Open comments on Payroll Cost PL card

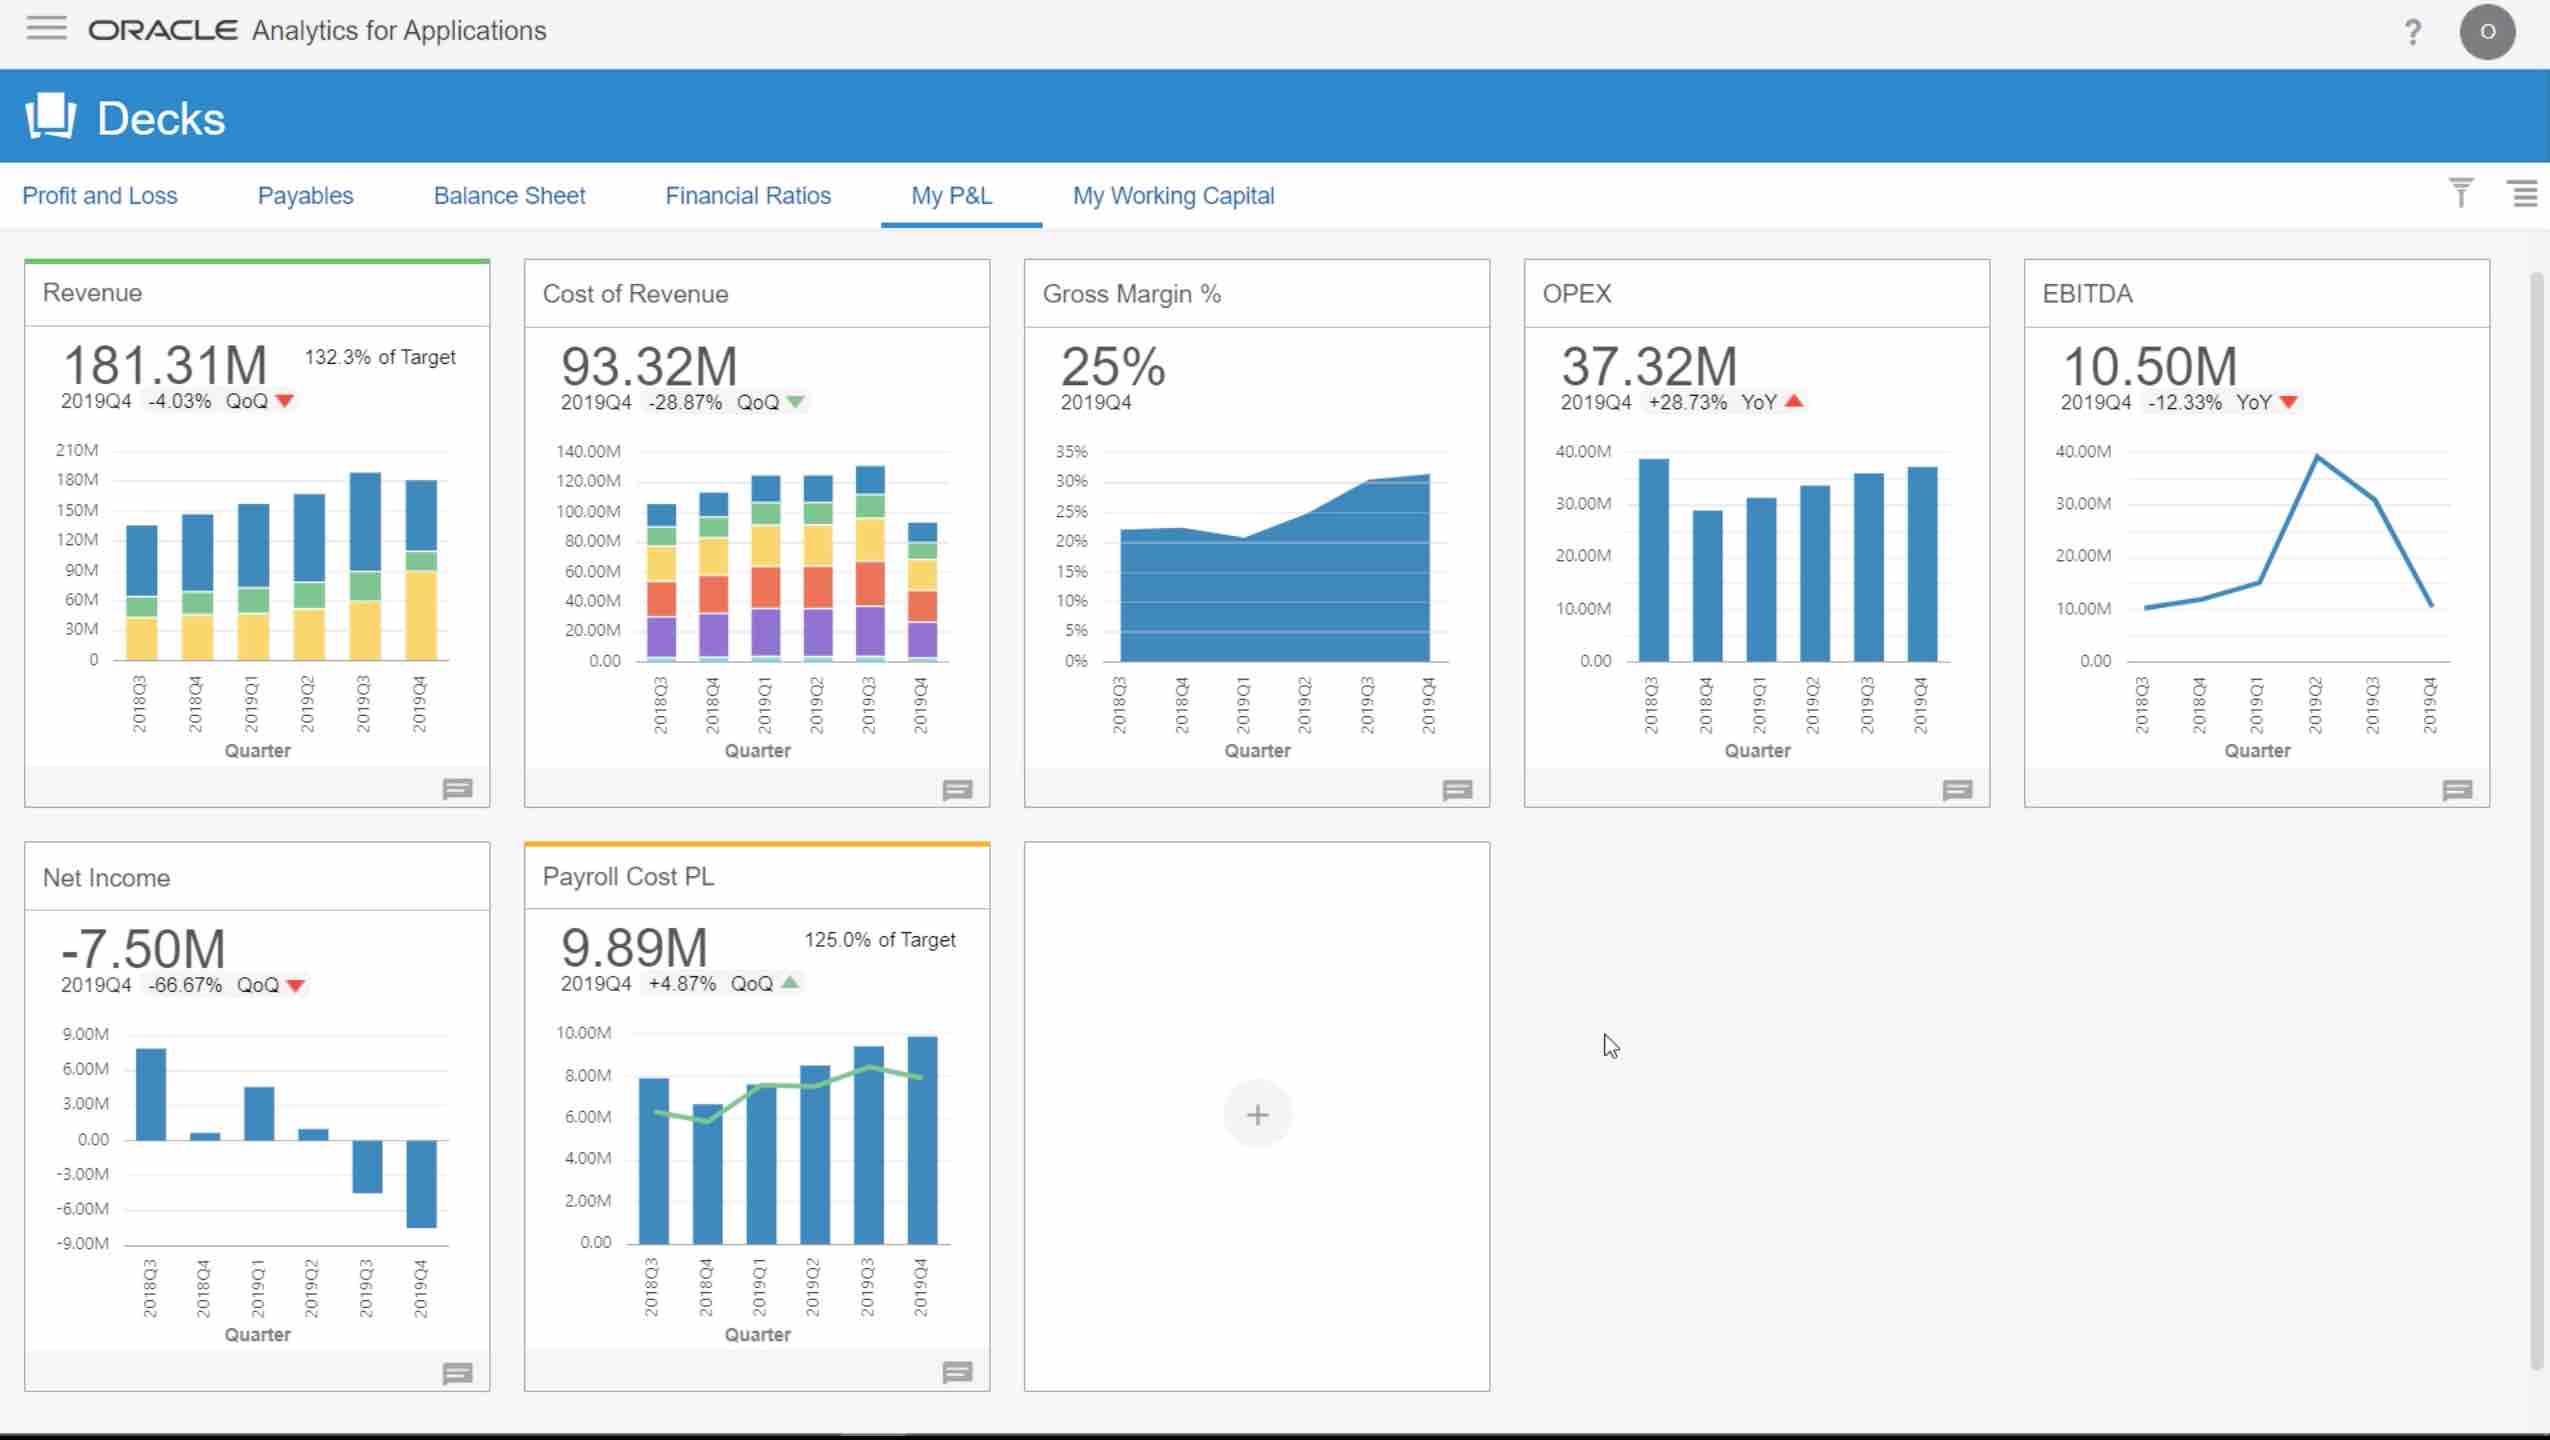pos(957,1372)
